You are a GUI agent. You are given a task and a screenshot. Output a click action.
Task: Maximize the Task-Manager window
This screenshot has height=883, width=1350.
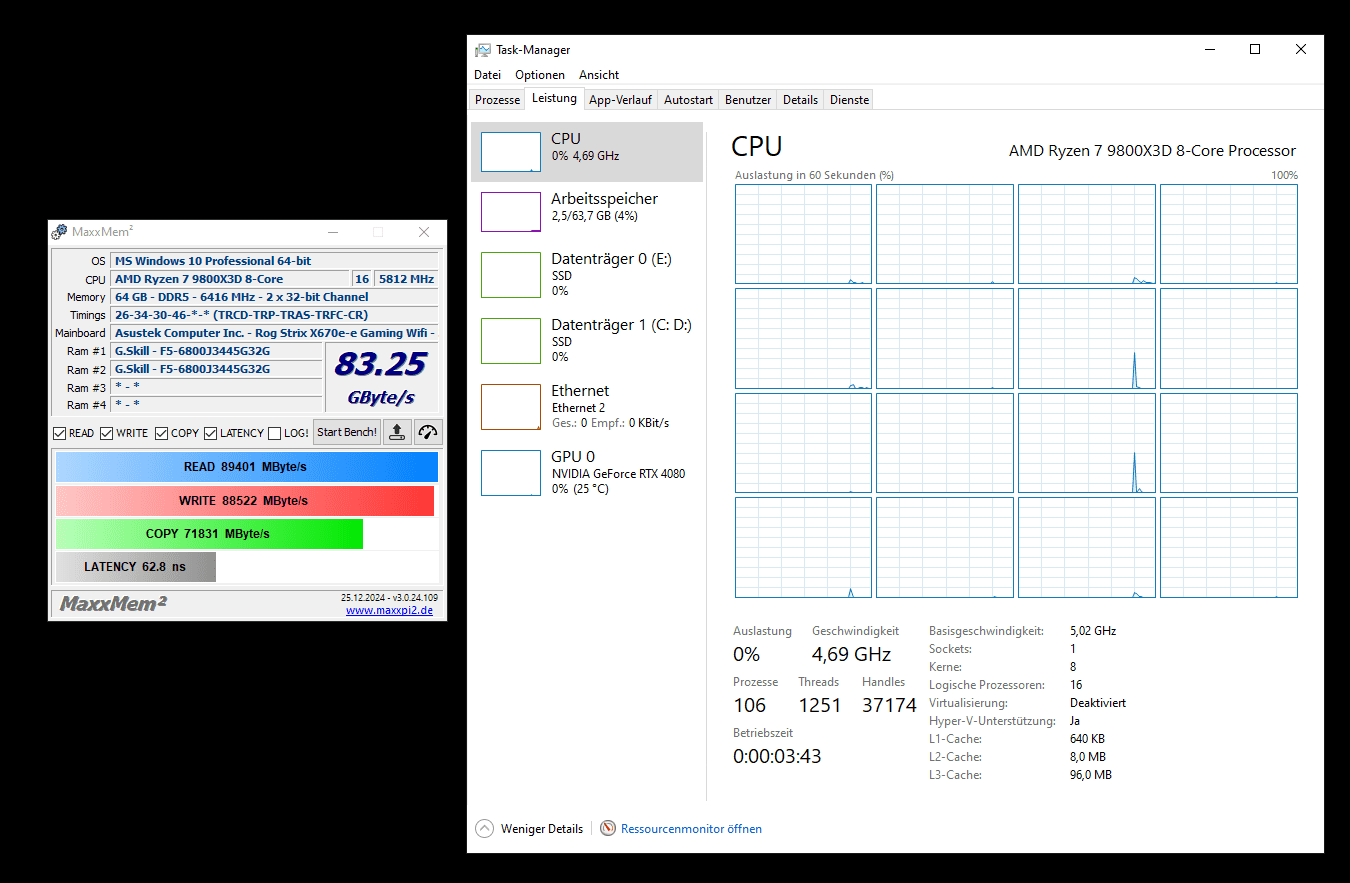pyautogui.click(x=1255, y=49)
